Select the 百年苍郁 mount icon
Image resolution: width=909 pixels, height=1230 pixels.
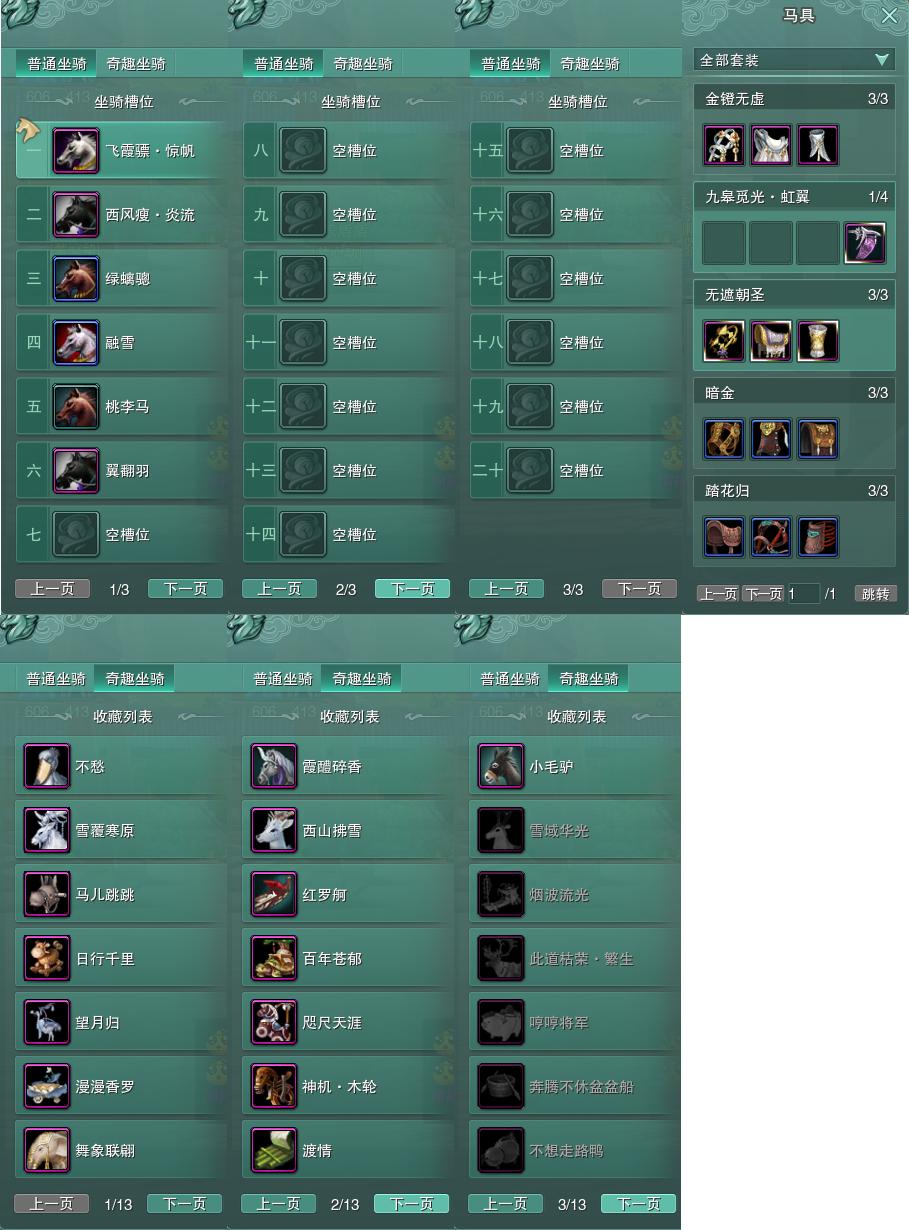[274, 959]
